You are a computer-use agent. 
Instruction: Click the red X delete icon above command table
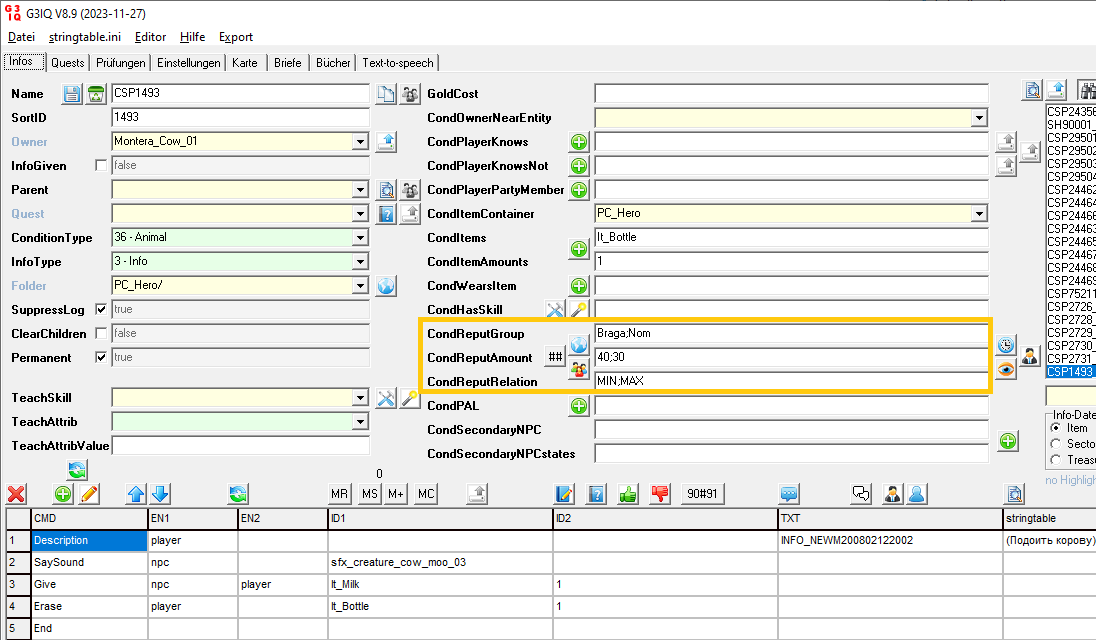click(16, 493)
